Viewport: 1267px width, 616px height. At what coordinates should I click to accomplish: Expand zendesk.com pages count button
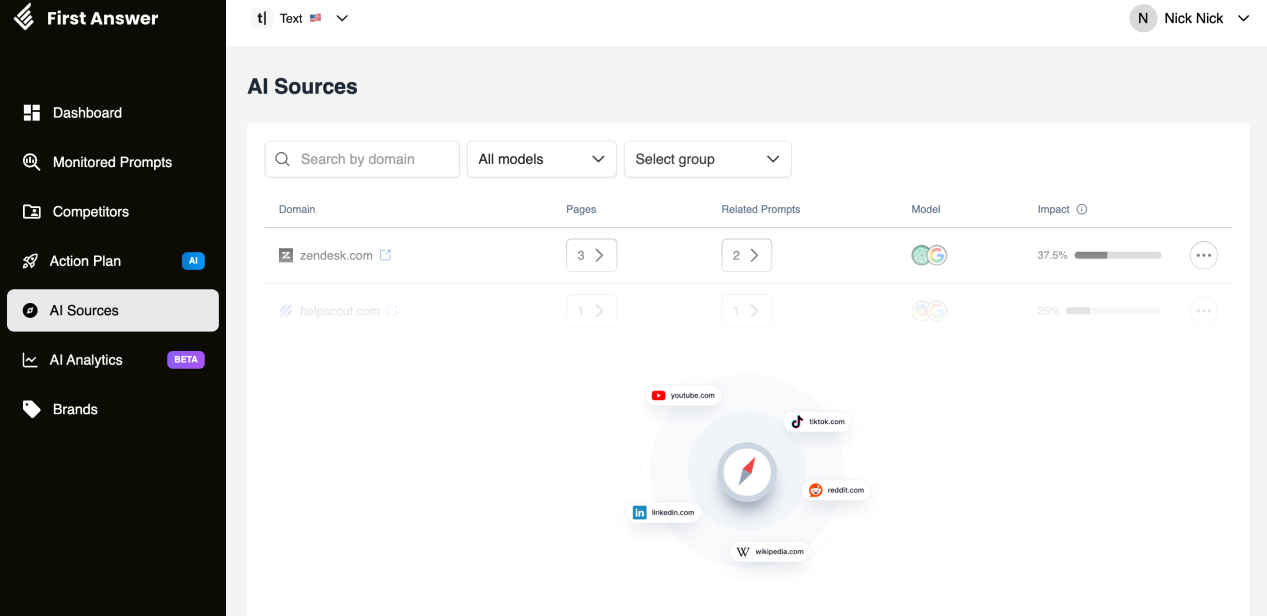click(x=591, y=255)
